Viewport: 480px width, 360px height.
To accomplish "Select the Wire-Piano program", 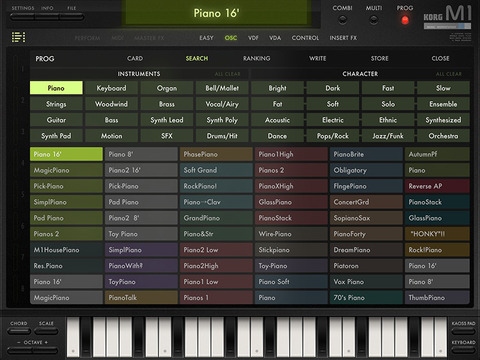I will tap(291, 234).
